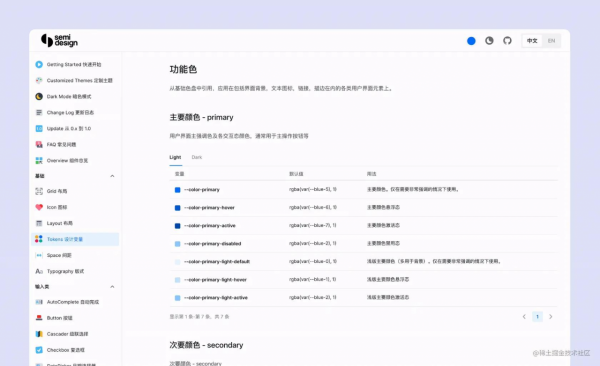Click the --color-primary-light-active swatch
Viewport: 600px width, 366px height.
coord(178,298)
